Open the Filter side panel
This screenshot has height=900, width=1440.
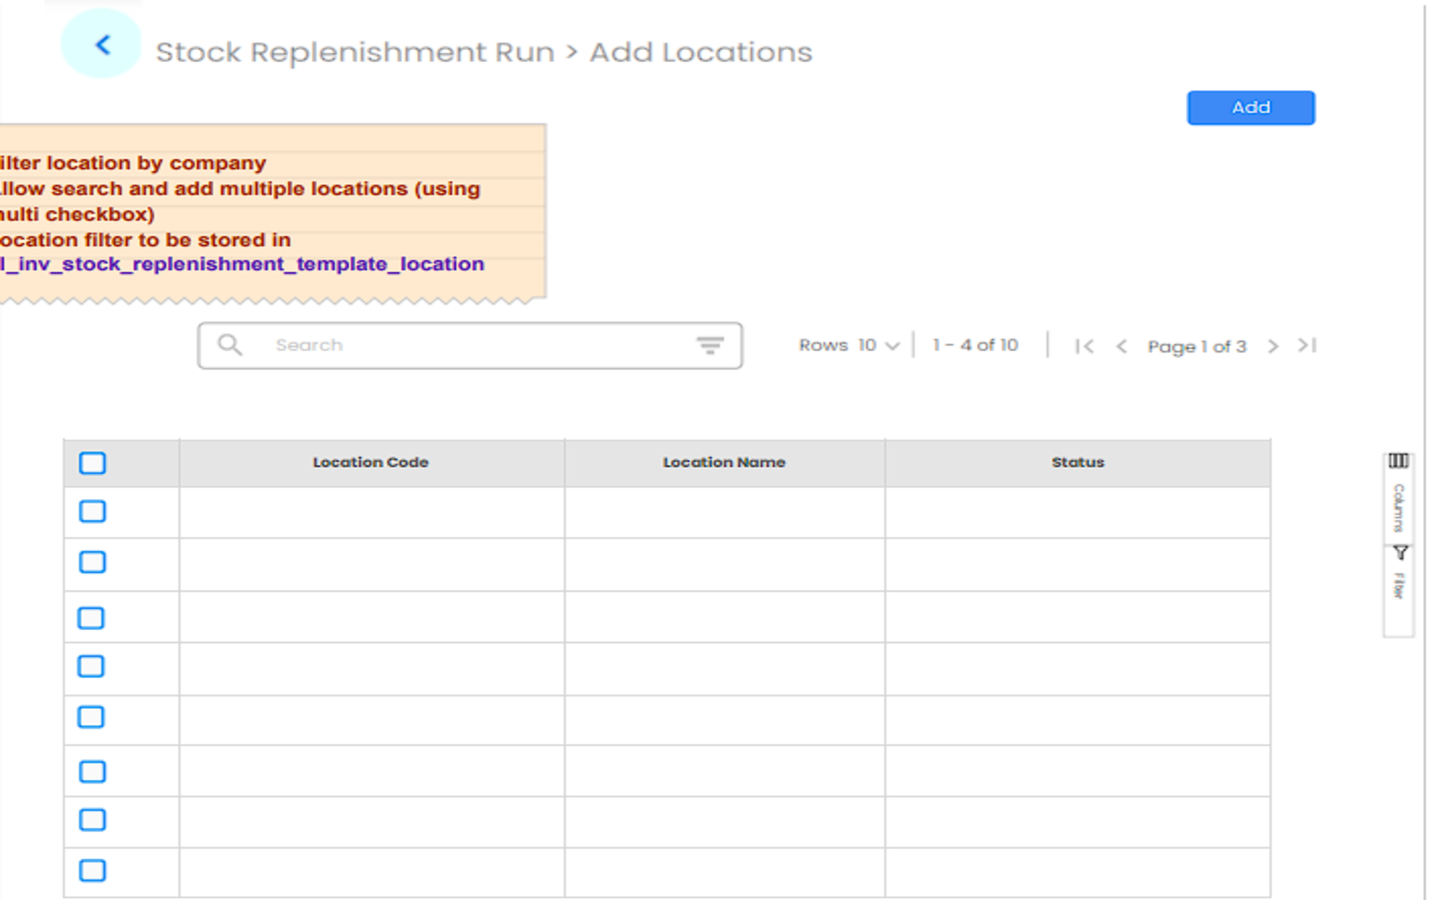point(1399,574)
